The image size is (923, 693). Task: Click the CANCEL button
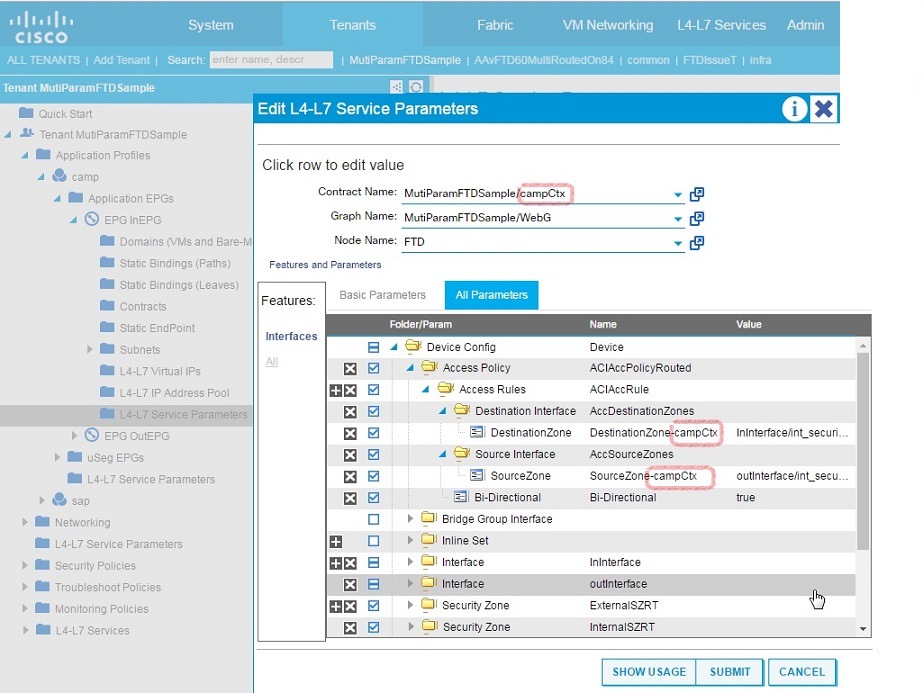pos(802,672)
